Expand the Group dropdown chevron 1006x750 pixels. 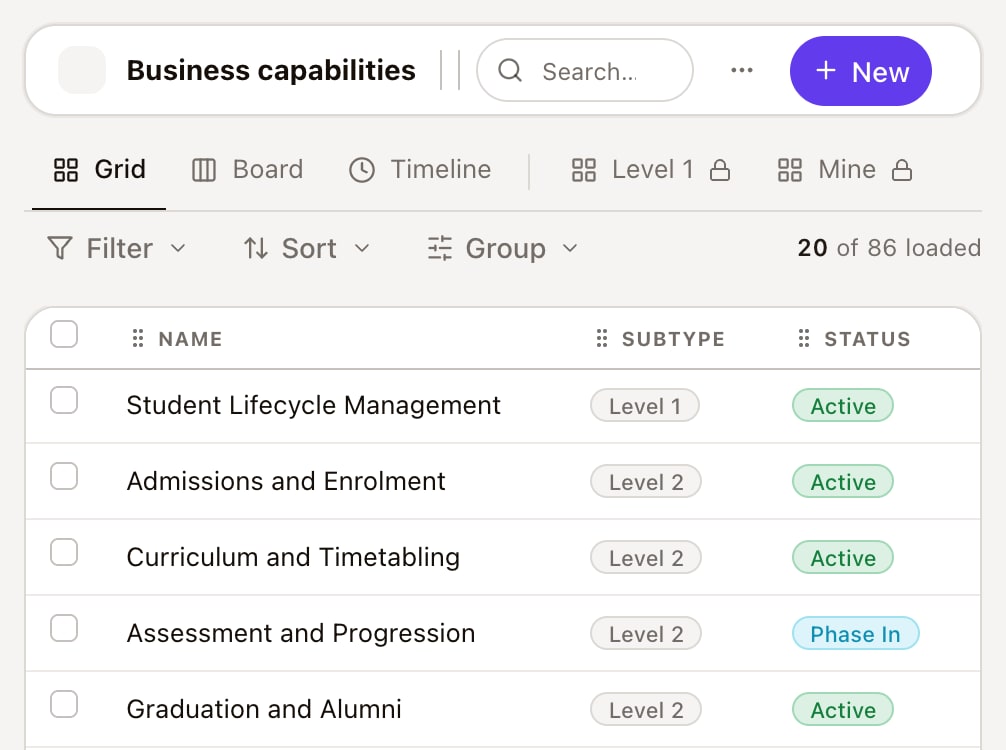[x=570, y=248]
